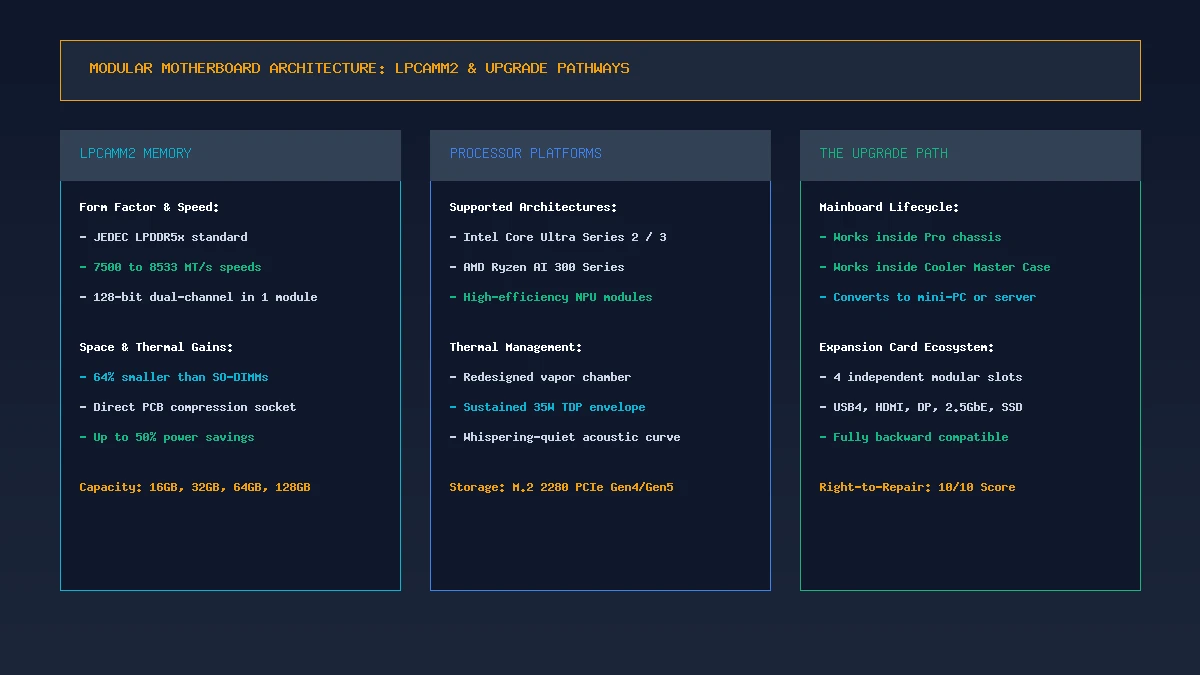Click the 'Form Factor & Speed:' heading
The height and width of the screenshot is (675, 1200).
[x=149, y=207]
